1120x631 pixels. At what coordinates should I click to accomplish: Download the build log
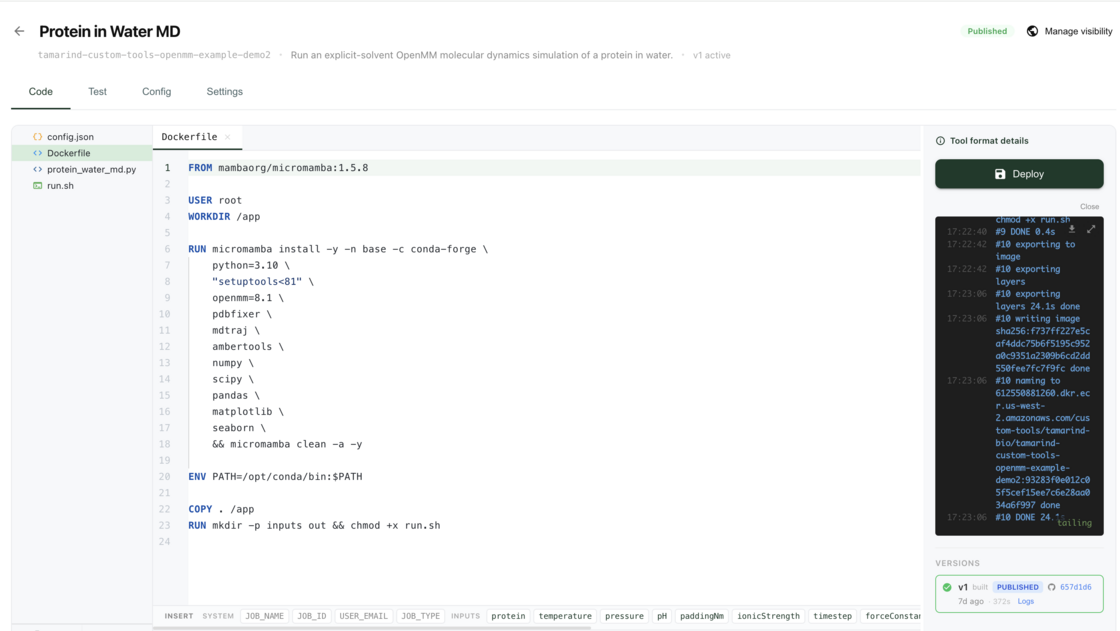[x=1071, y=229]
